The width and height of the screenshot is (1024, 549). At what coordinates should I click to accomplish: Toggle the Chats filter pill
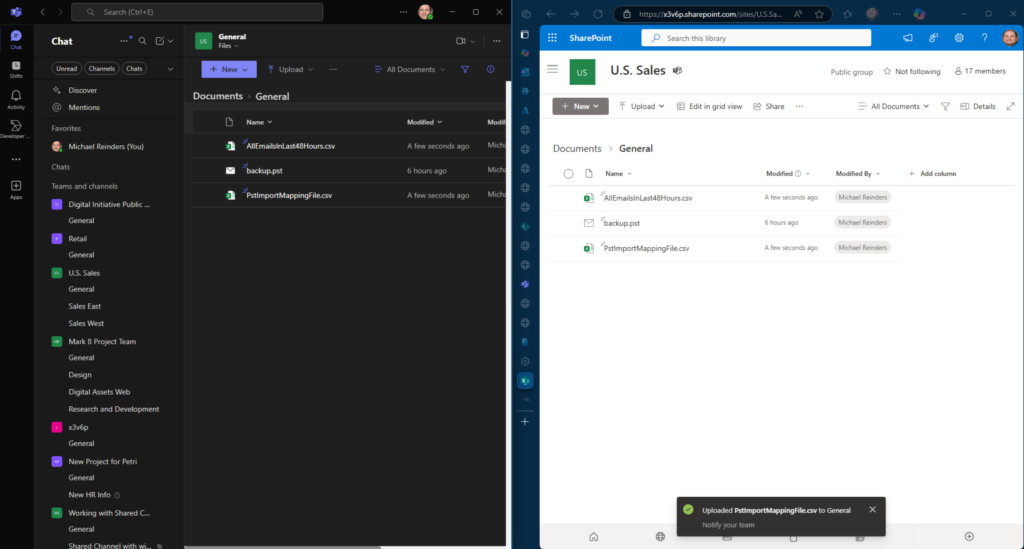[134, 69]
